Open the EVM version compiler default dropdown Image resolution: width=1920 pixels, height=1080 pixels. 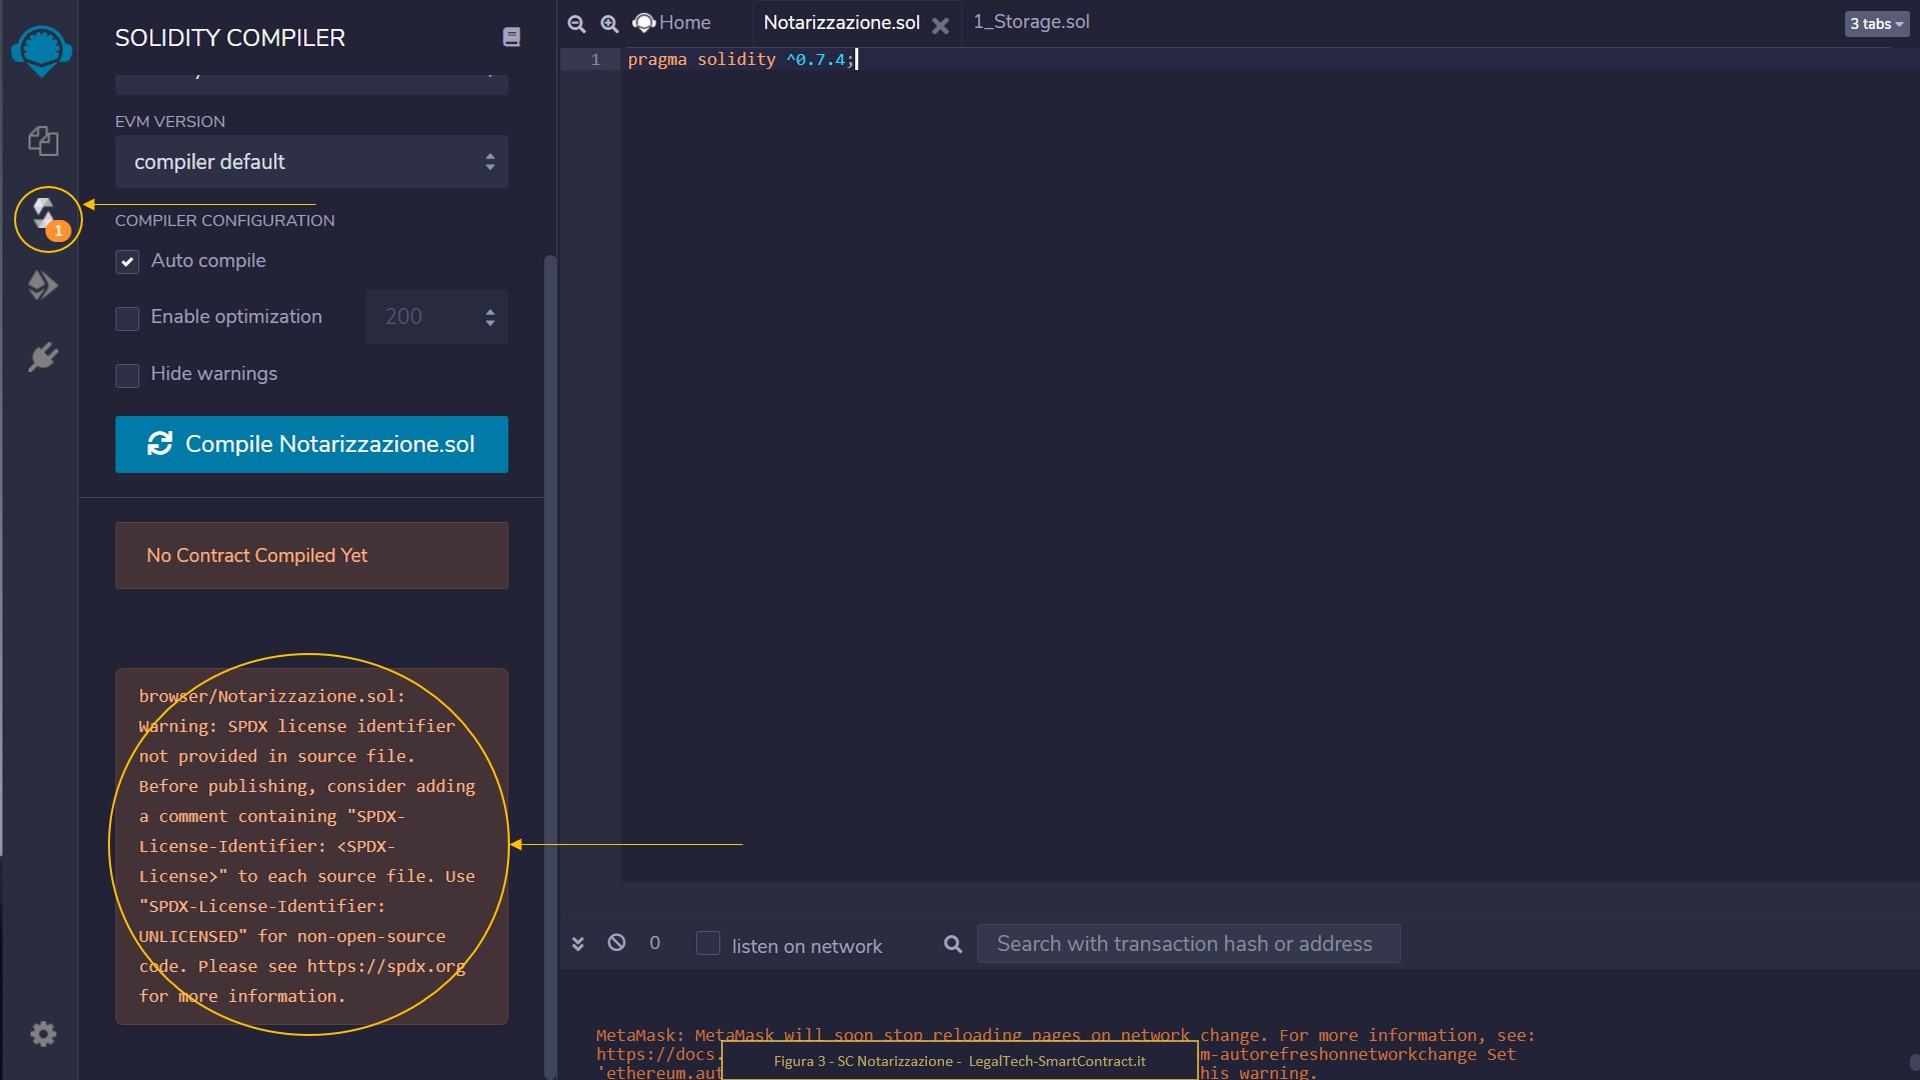(x=311, y=162)
